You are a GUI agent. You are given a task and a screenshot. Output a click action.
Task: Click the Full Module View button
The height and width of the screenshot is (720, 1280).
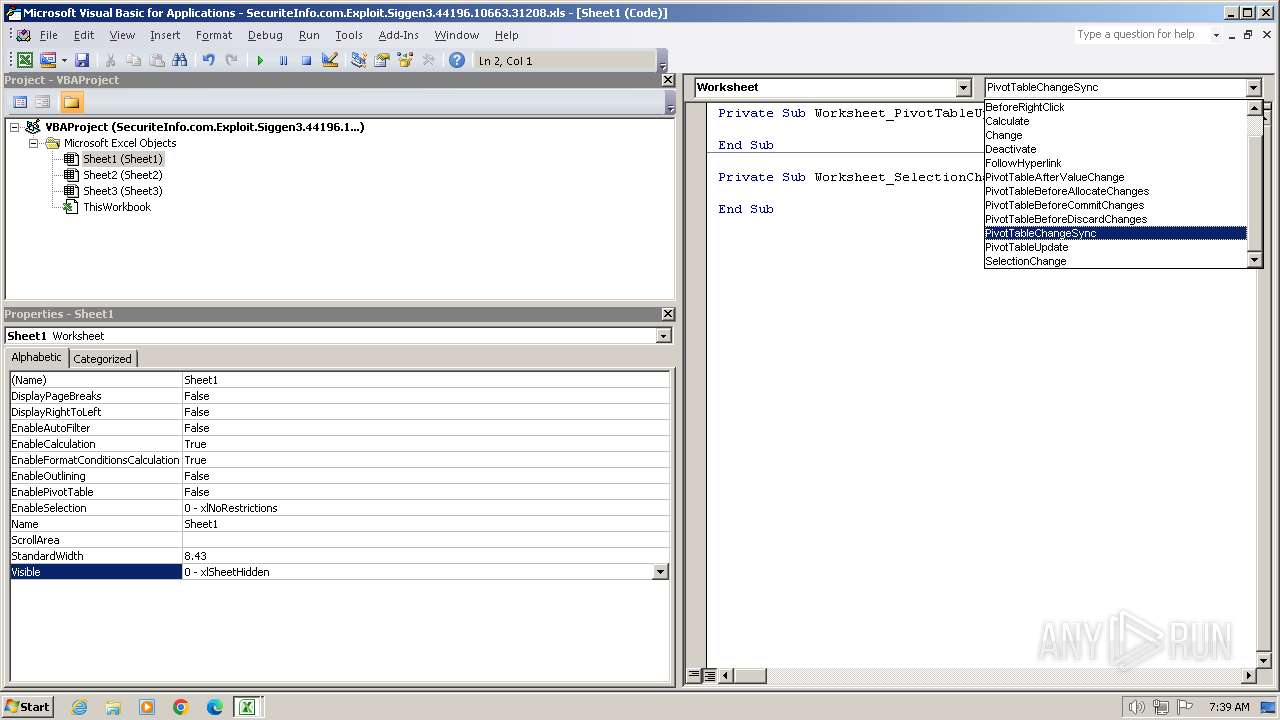[709, 676]
